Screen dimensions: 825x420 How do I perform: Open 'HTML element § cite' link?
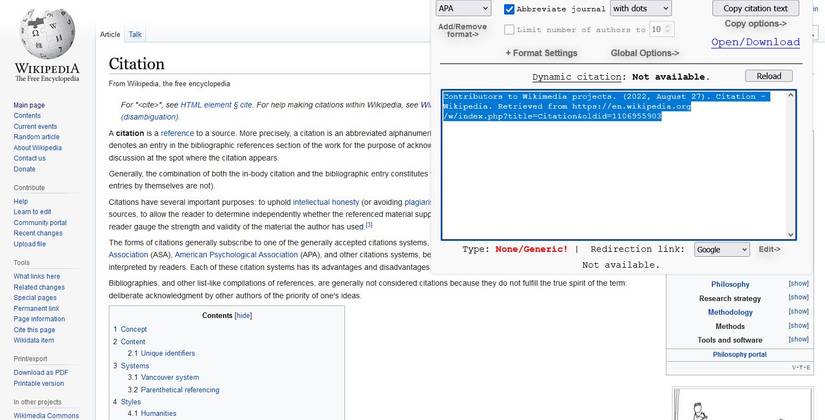tap(216, 105)
